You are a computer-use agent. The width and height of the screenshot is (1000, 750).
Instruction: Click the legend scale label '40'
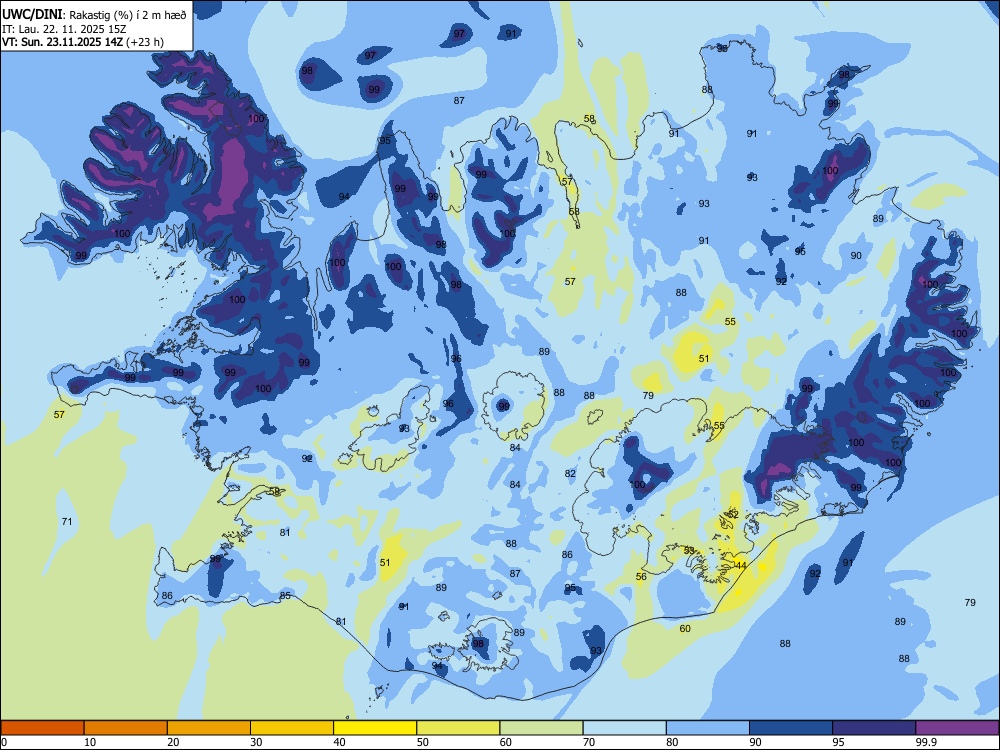tap(340, 742)
